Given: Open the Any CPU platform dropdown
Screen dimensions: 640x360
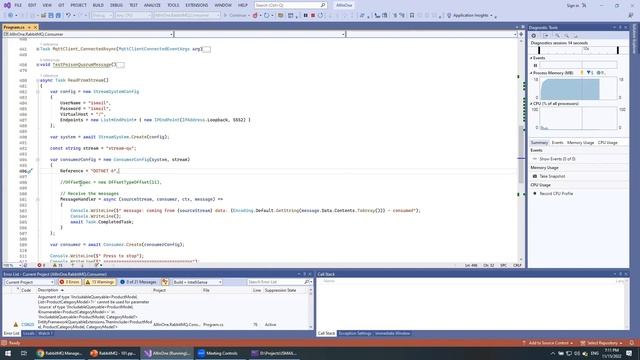Looking at the screenshot, I should coord(133,16).
